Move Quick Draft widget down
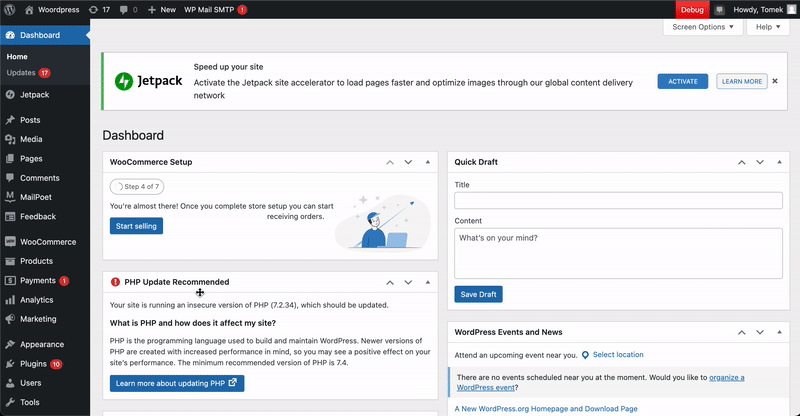 (x=760, y=162)
